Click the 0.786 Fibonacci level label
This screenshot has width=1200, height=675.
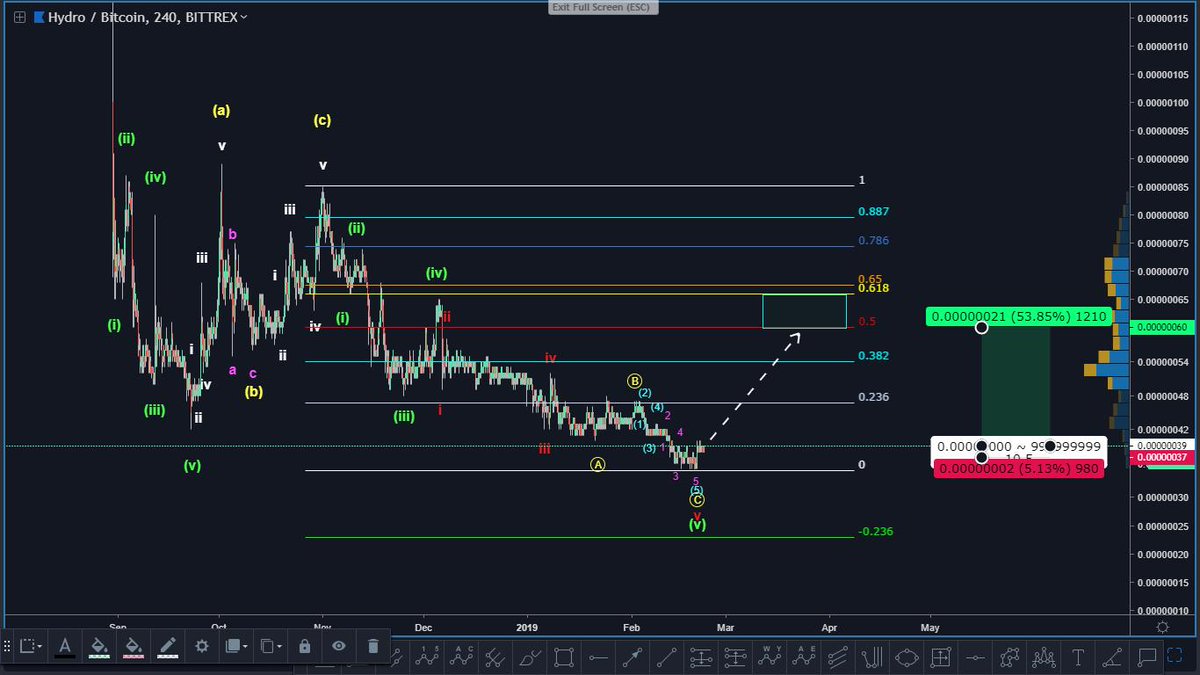pyautogui.click(x=873, y=241)
